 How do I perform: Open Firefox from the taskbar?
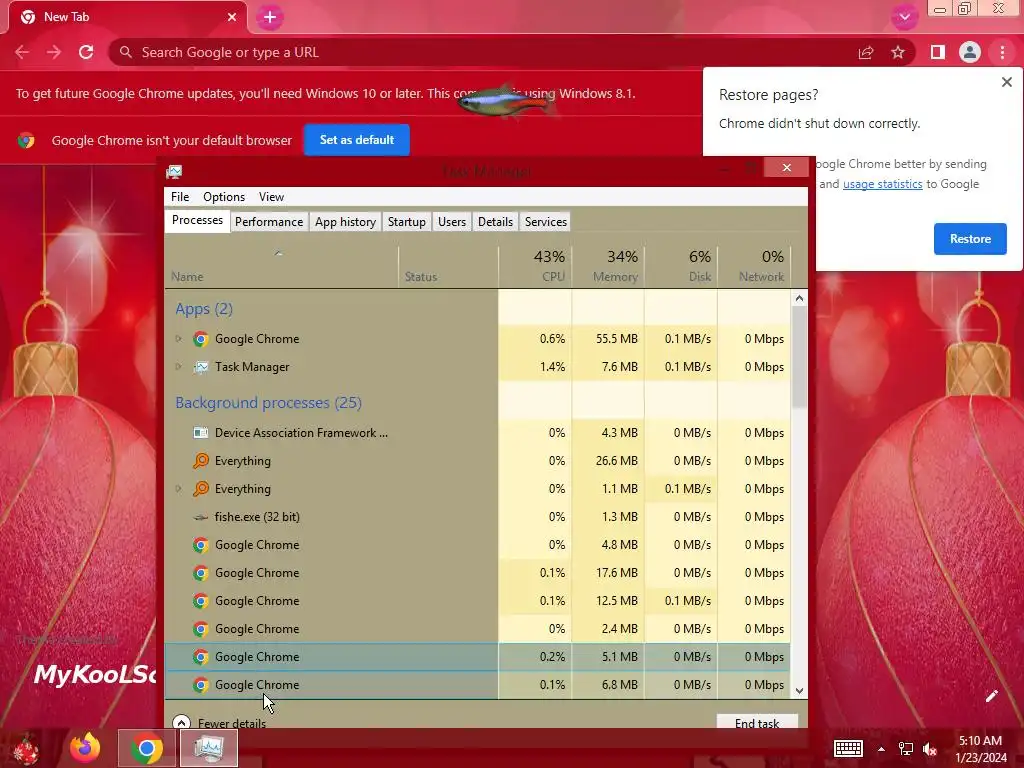coord(85,748)
